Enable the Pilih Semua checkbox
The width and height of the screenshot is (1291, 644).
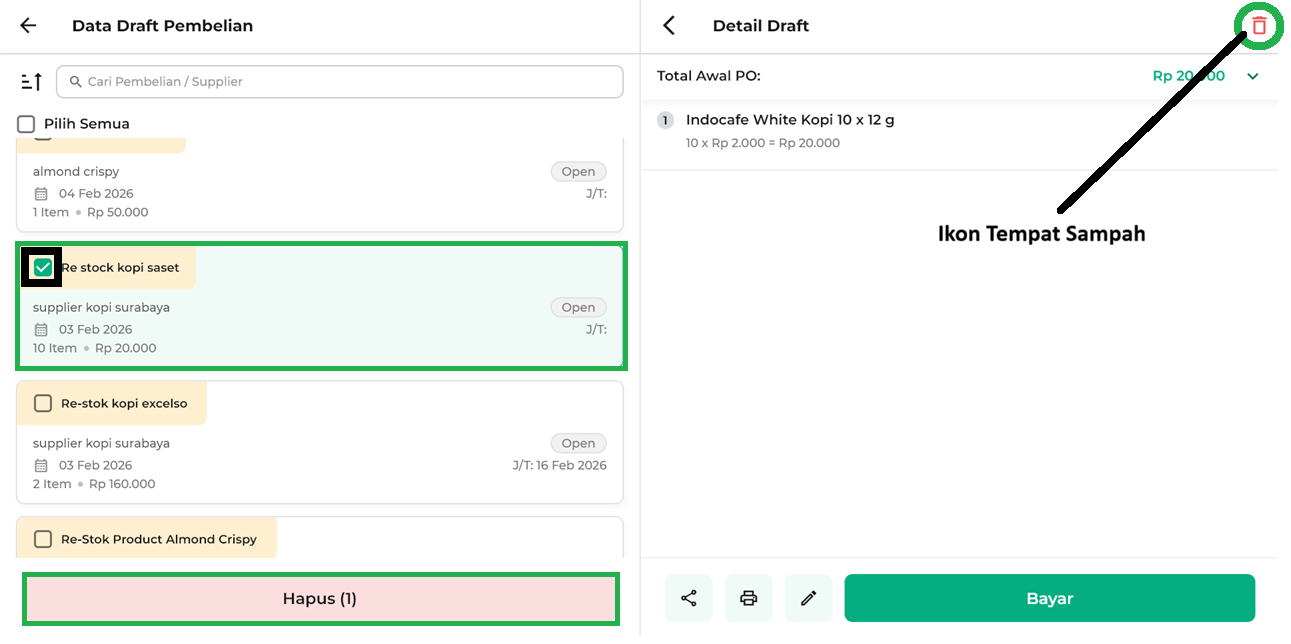click(x=26, y=124)
